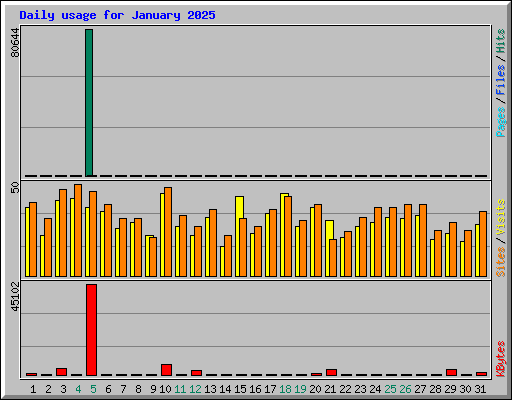Click the red KBytes bar for day 31
The image size is (512, 400).
point(481,374)
